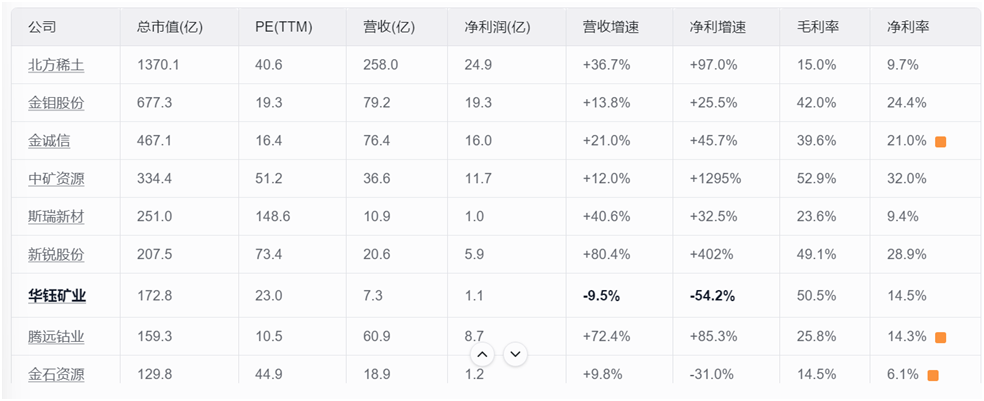Open the 金钼股份 company link

pos(56,103)
